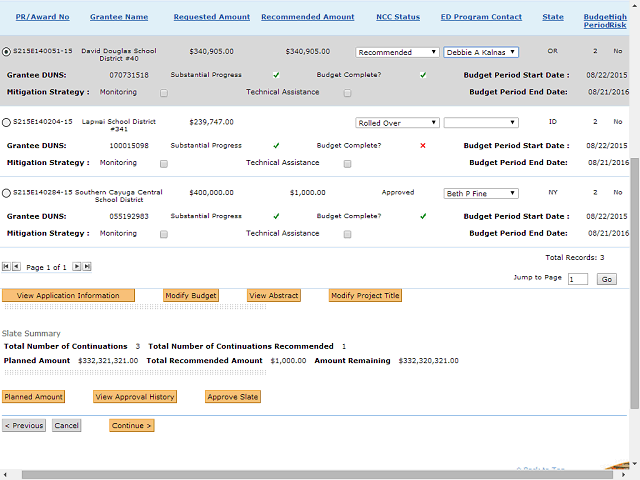Open the NCC Status dropdown showing Recommended
This screenshot has height=480, width=640.
click(x=397, y=52)
